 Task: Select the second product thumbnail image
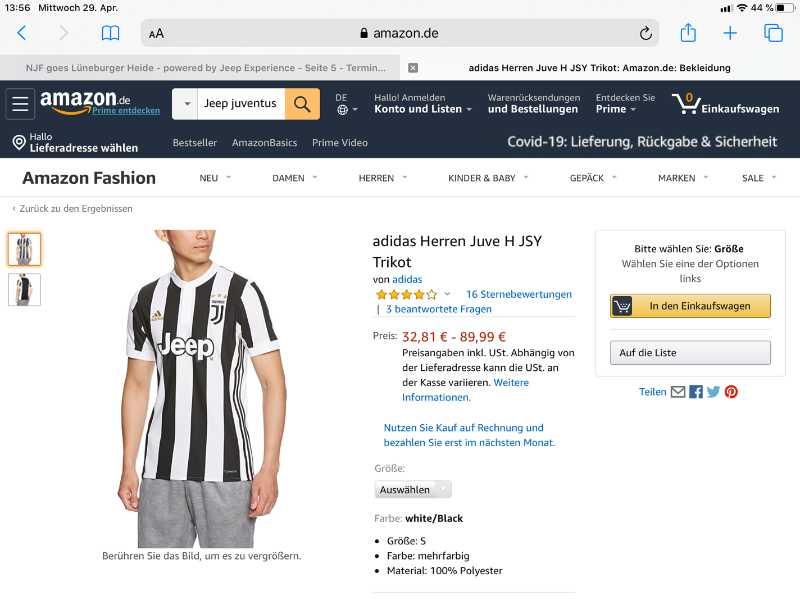coord(24,289)
